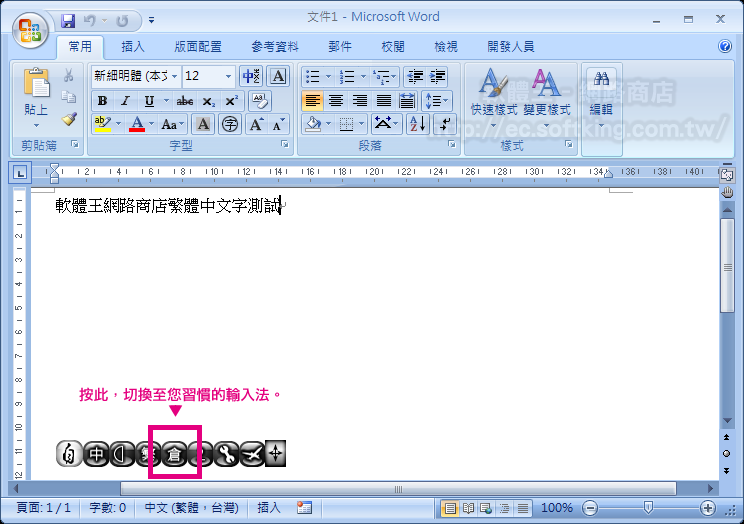
Task: Open the font size dropdown
Action: point(229,76)
